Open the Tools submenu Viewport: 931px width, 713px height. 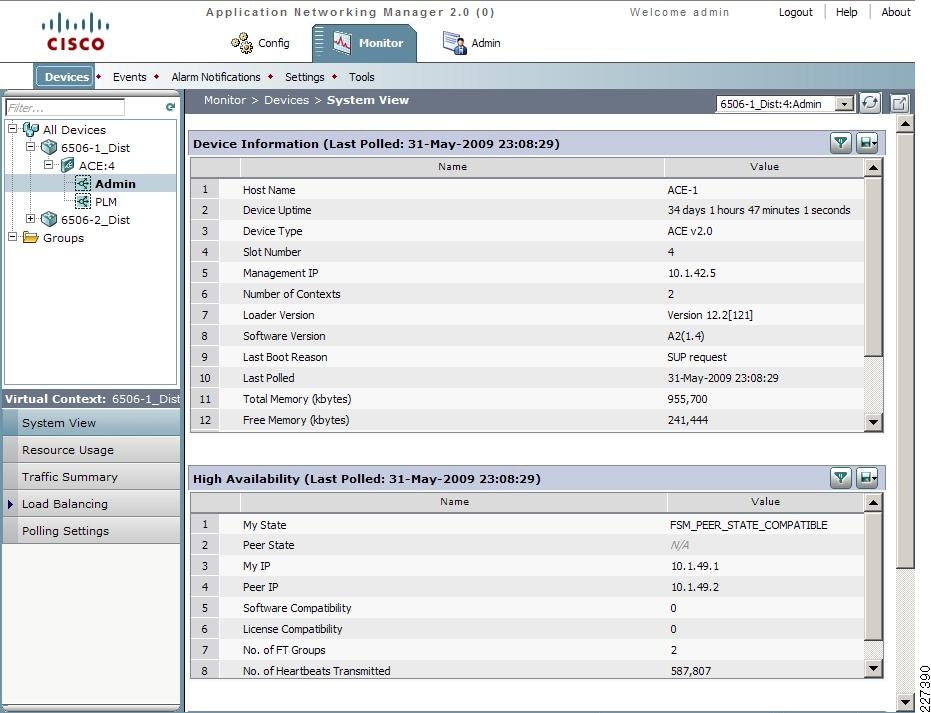click(x=362, y=77)
